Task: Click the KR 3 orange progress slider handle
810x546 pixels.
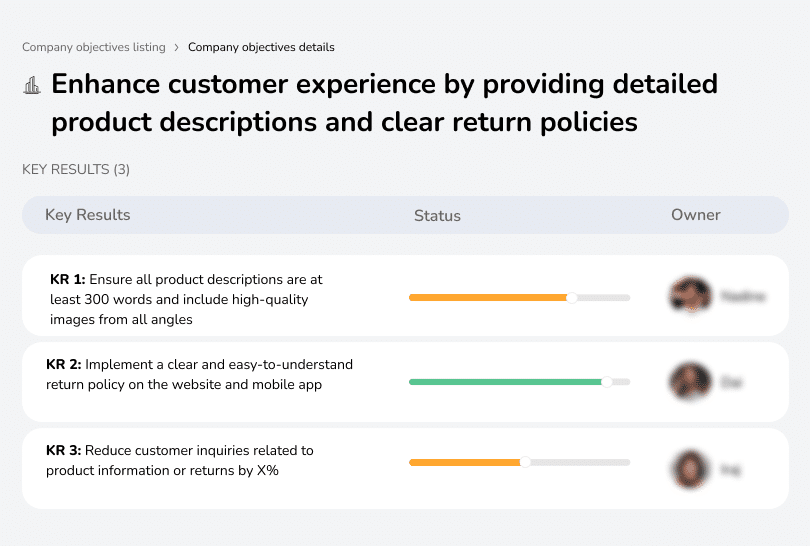Action: (x=525, y=462)
